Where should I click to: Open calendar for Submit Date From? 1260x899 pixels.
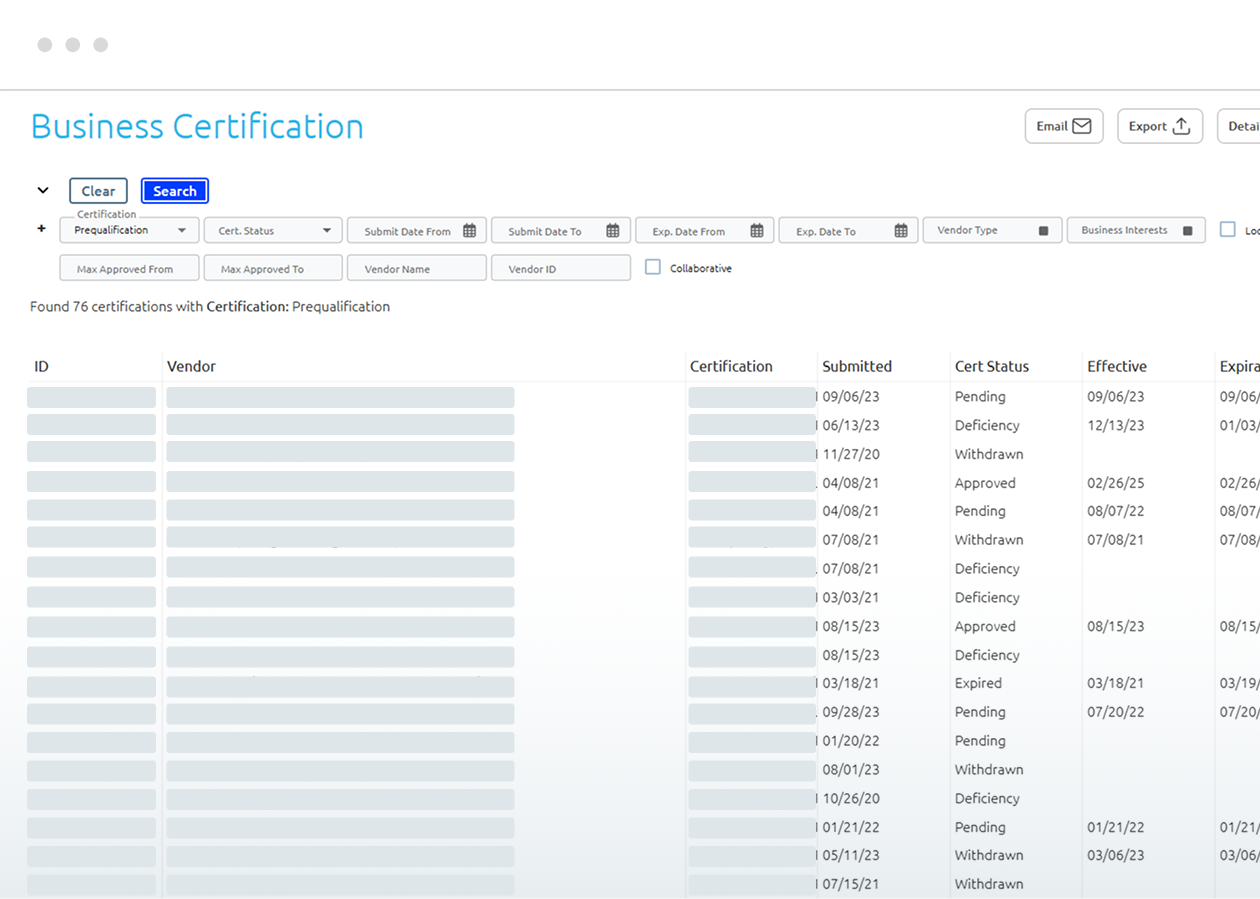[x=469, y=231]
